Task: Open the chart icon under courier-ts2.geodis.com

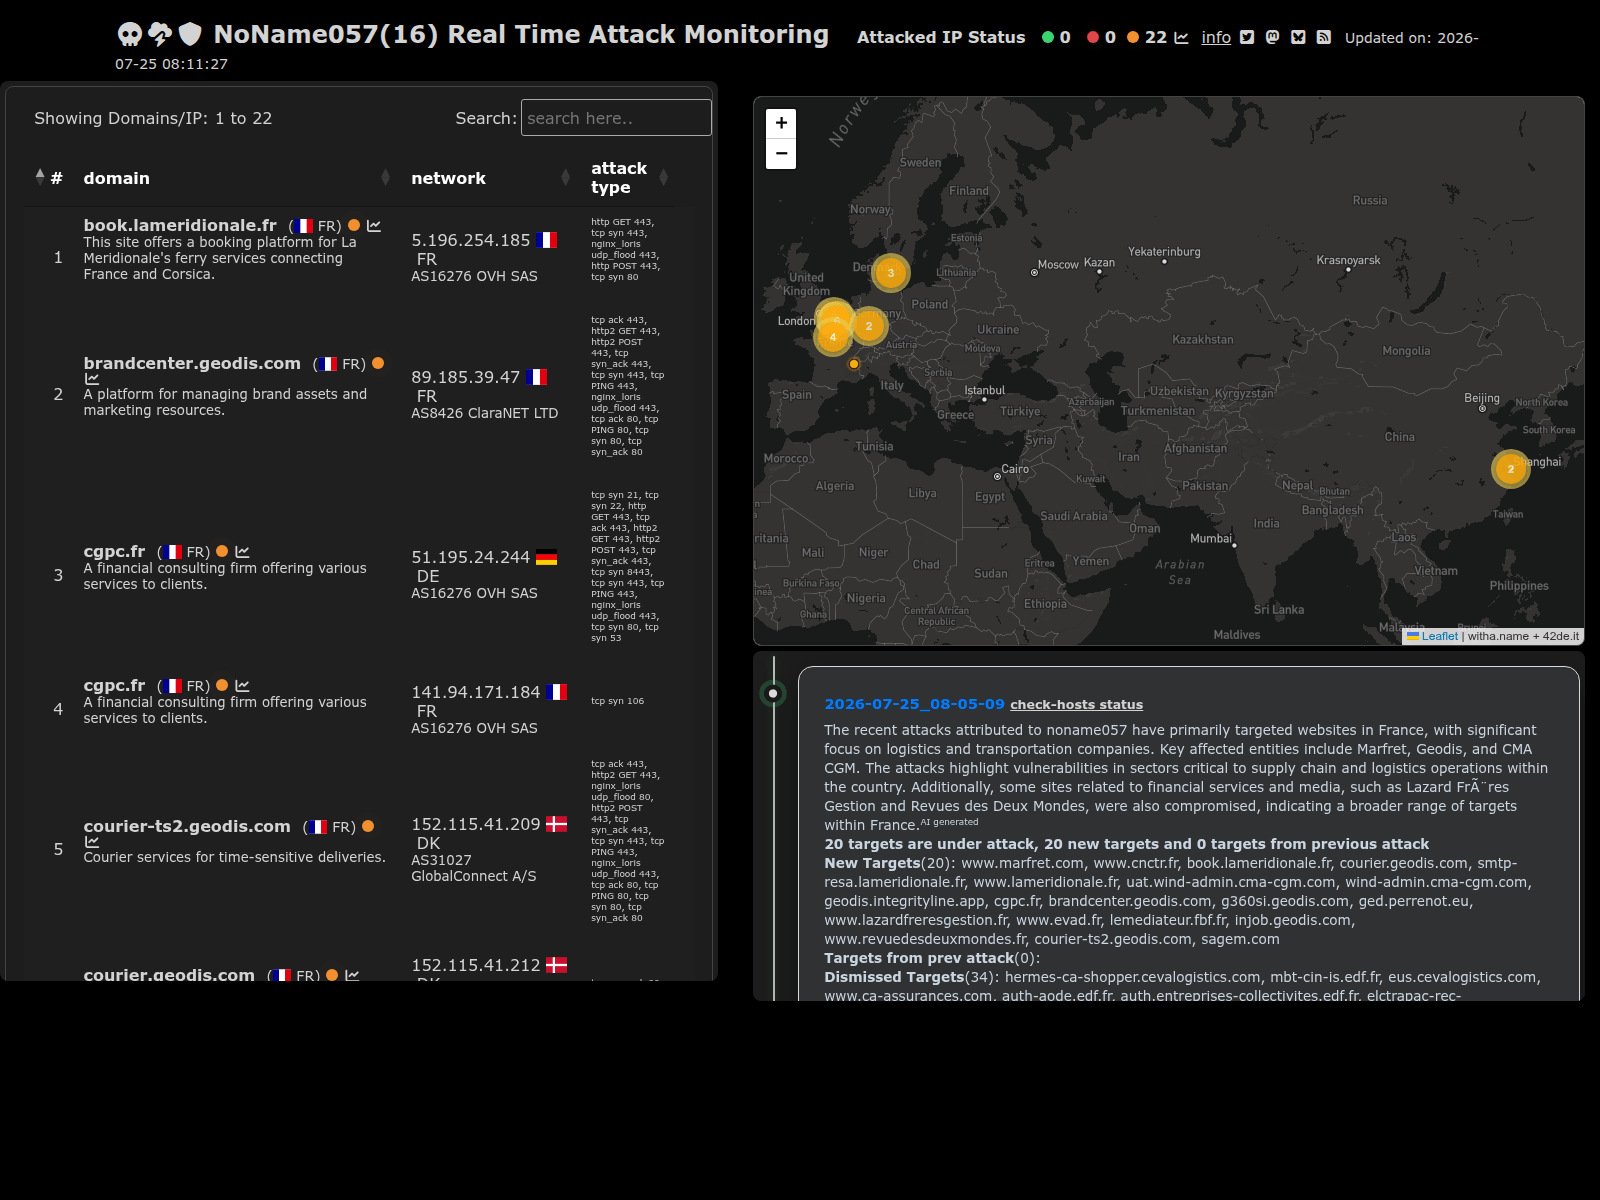Action: pos(92,842)
